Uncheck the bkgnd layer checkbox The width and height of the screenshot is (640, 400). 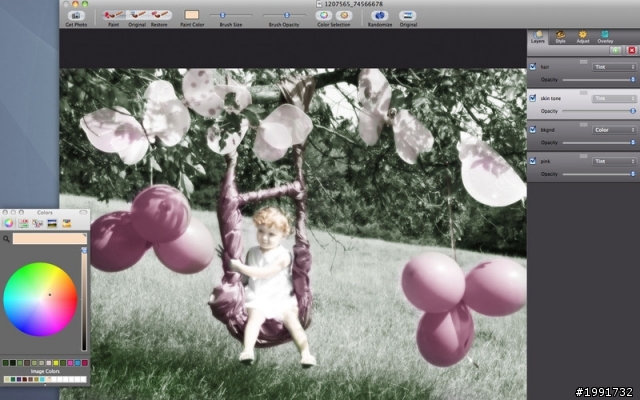coord(533,130)
